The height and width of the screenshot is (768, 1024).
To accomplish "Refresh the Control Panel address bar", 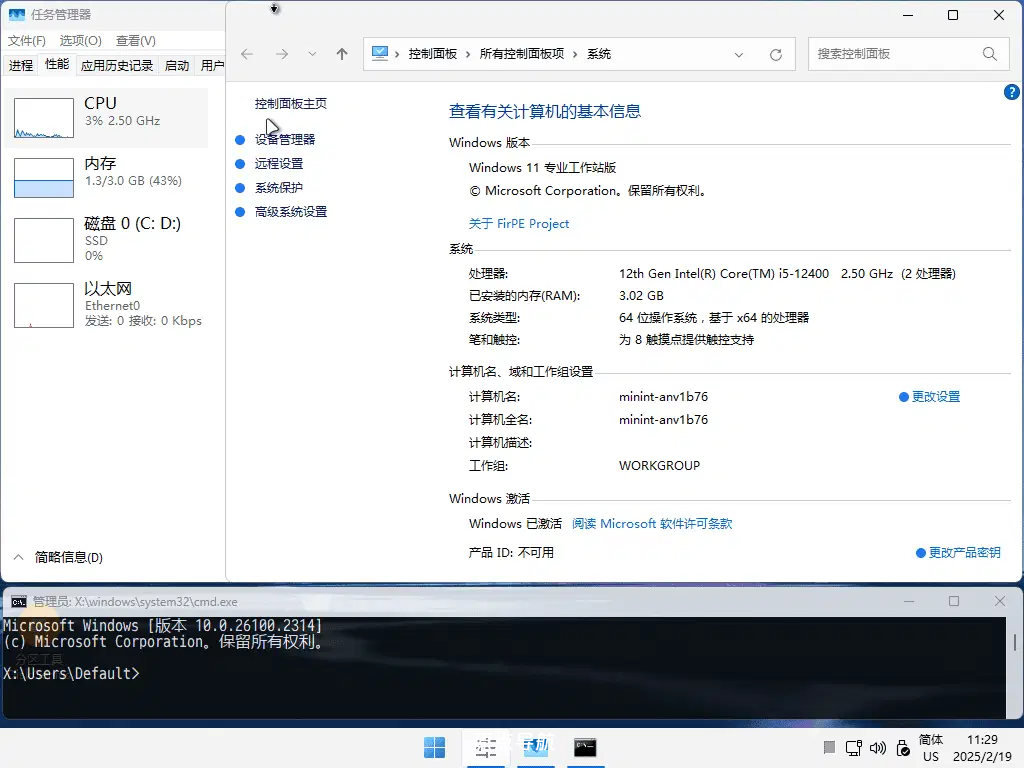I will (776, 55).
